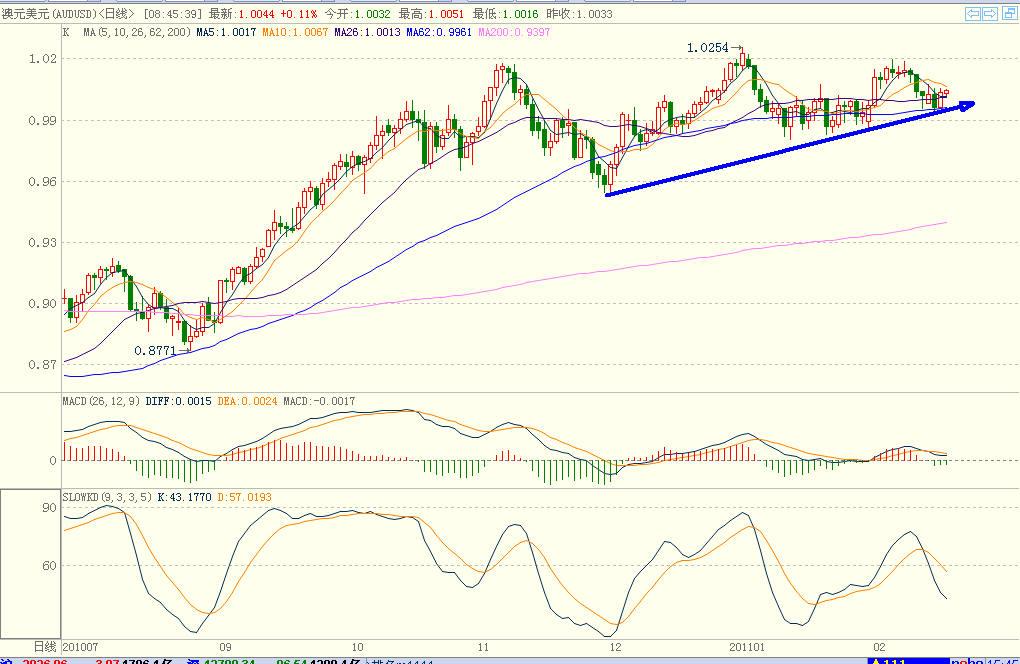Click the 60 level on SLOWKD axis
1020x664 pixels.
pyautogui.click(x=49, y=566)
